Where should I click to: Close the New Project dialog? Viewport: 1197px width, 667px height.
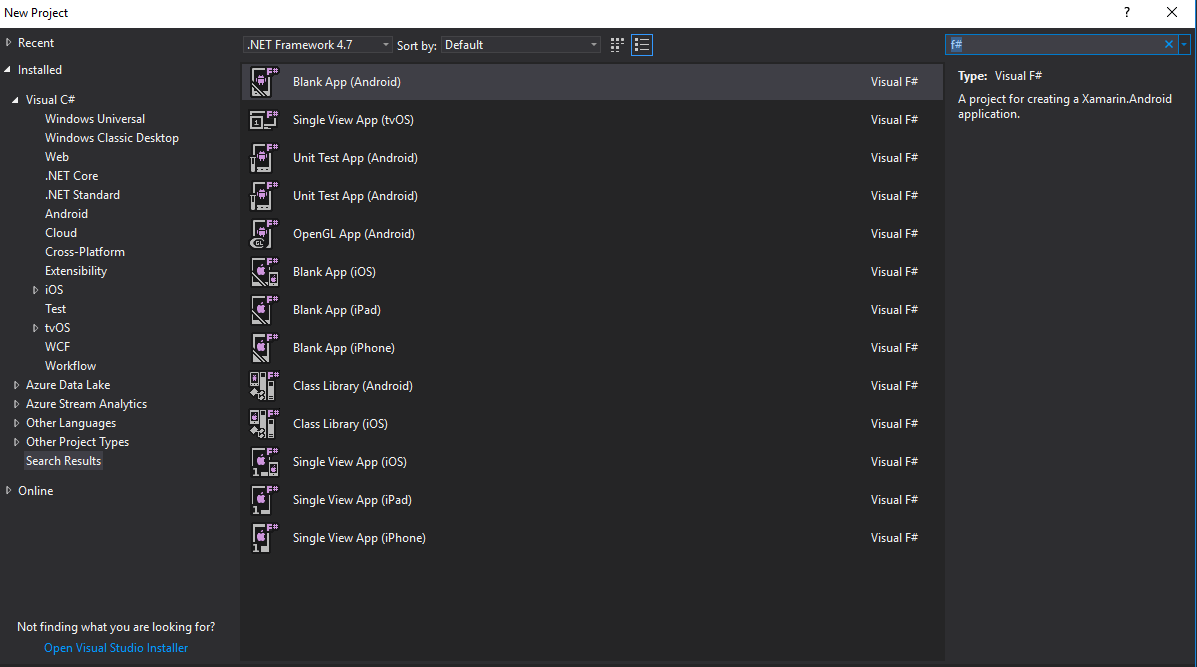coord(1172,12)
